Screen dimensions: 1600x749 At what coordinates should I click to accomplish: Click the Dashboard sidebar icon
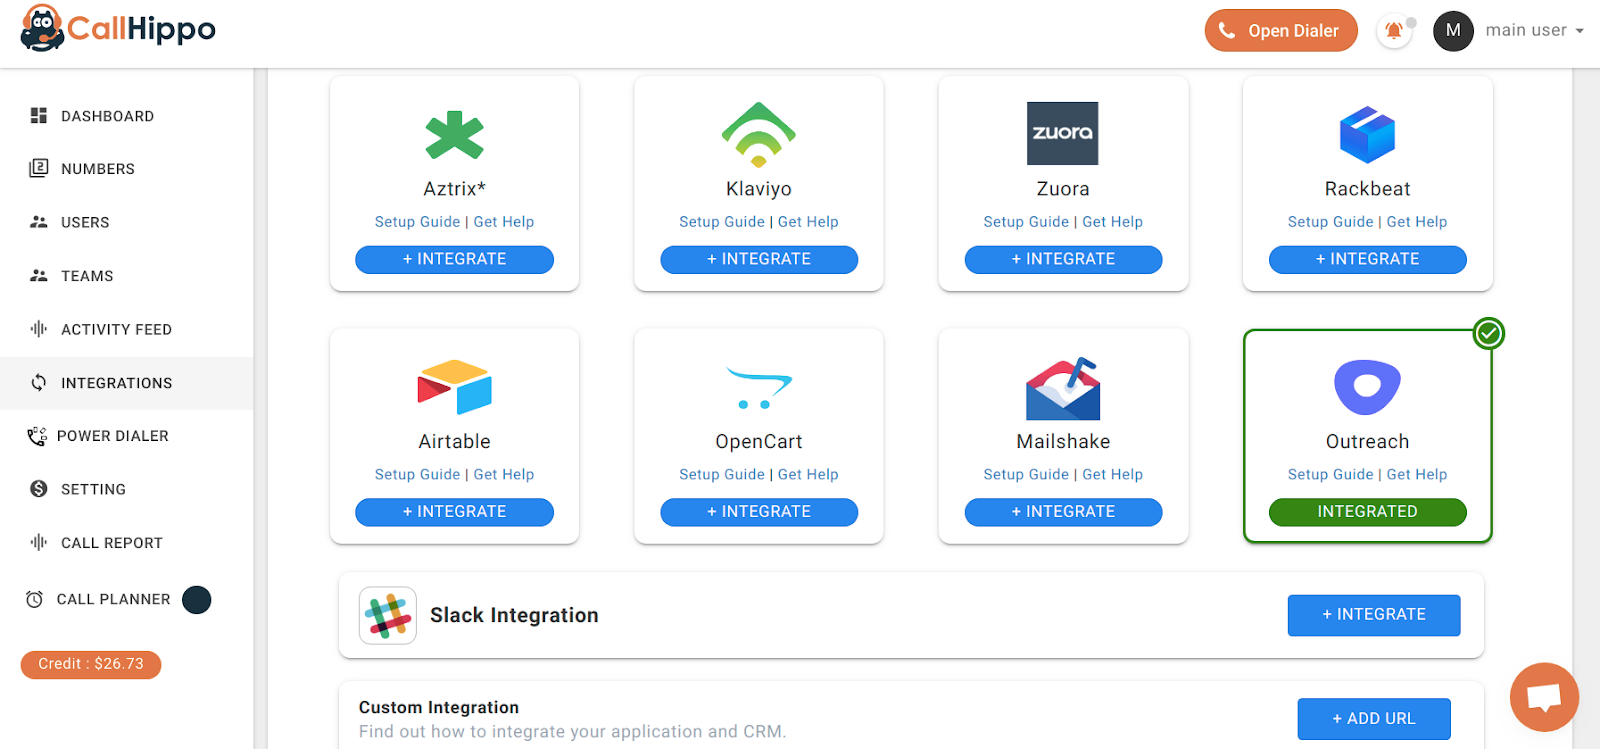[x=39, y=116]
